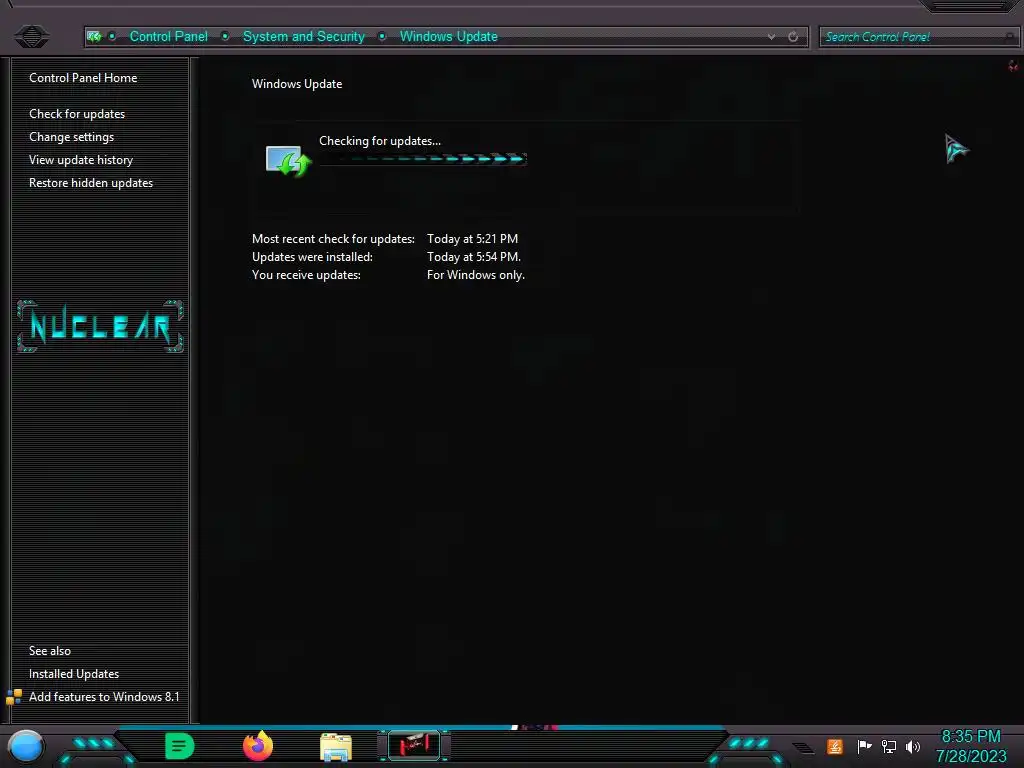The height and width of the screenshot is (768, 1024).
Task: Go to Control Panel breadcrumb
Action: pos(168,37)
